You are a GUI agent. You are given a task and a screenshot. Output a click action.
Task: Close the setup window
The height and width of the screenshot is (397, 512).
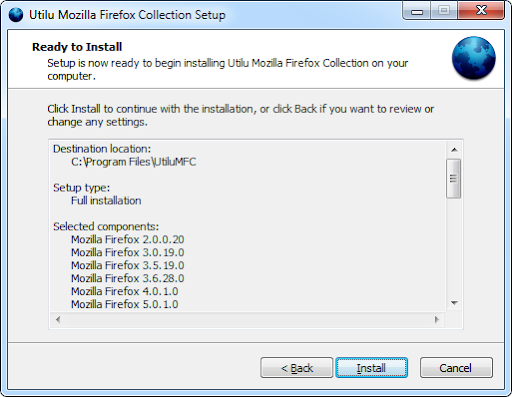tap(481, 11)
